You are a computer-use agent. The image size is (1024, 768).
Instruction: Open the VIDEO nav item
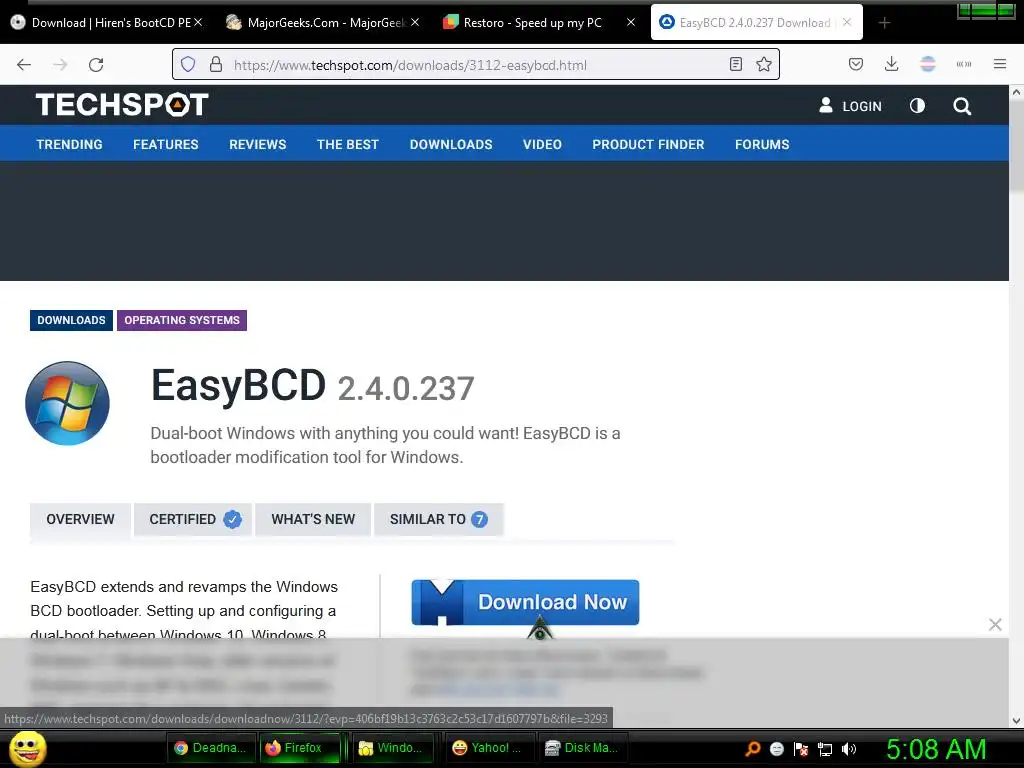542,144
